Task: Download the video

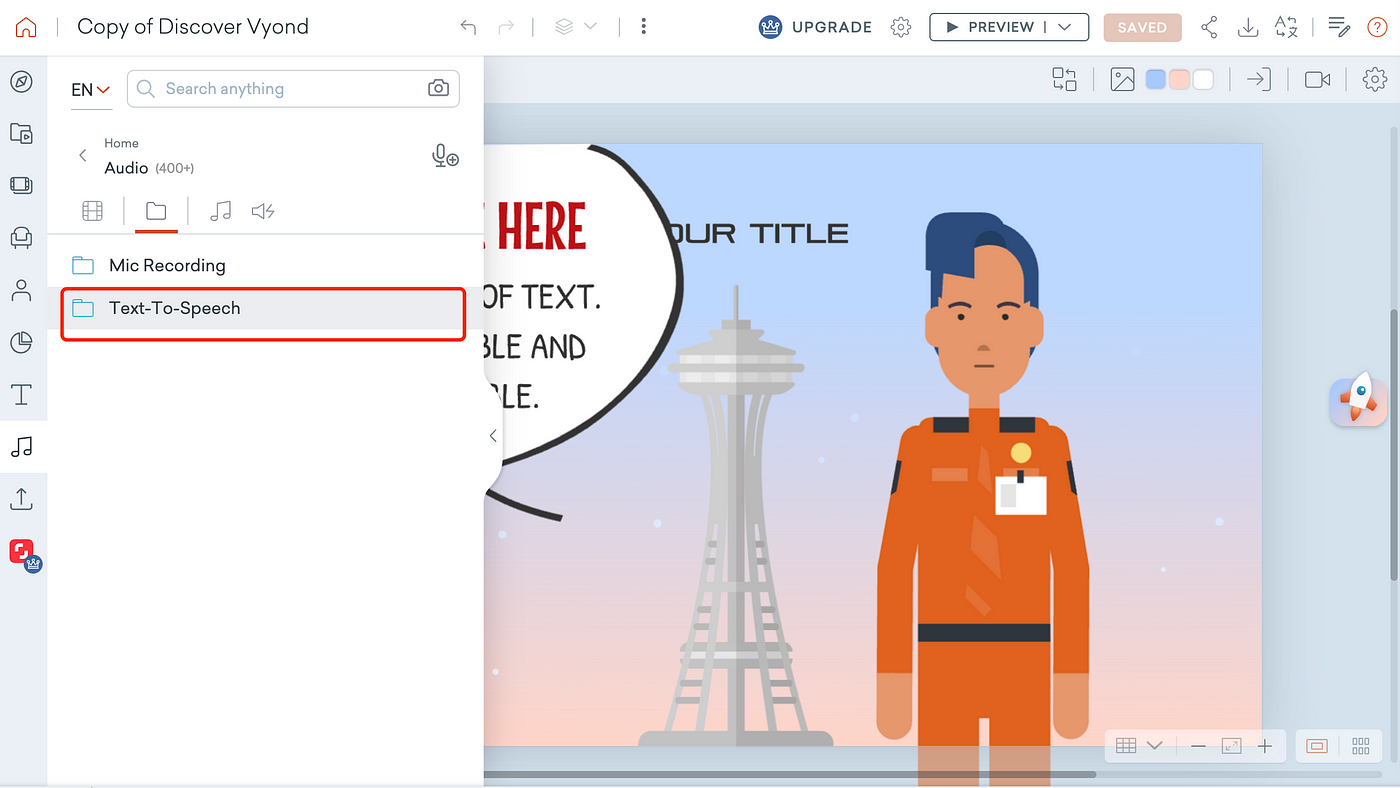Action: 1247,27
